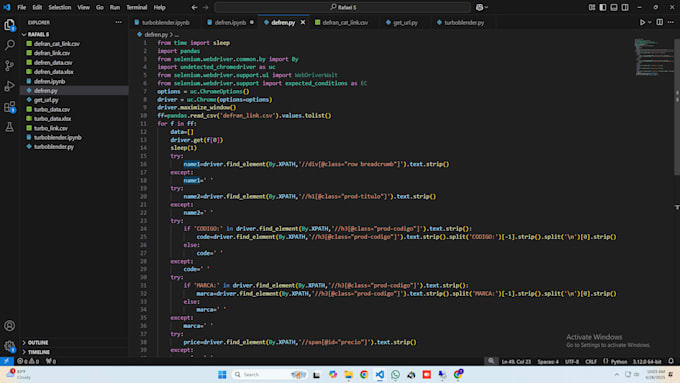Open the Search view in activity bar

10,45
